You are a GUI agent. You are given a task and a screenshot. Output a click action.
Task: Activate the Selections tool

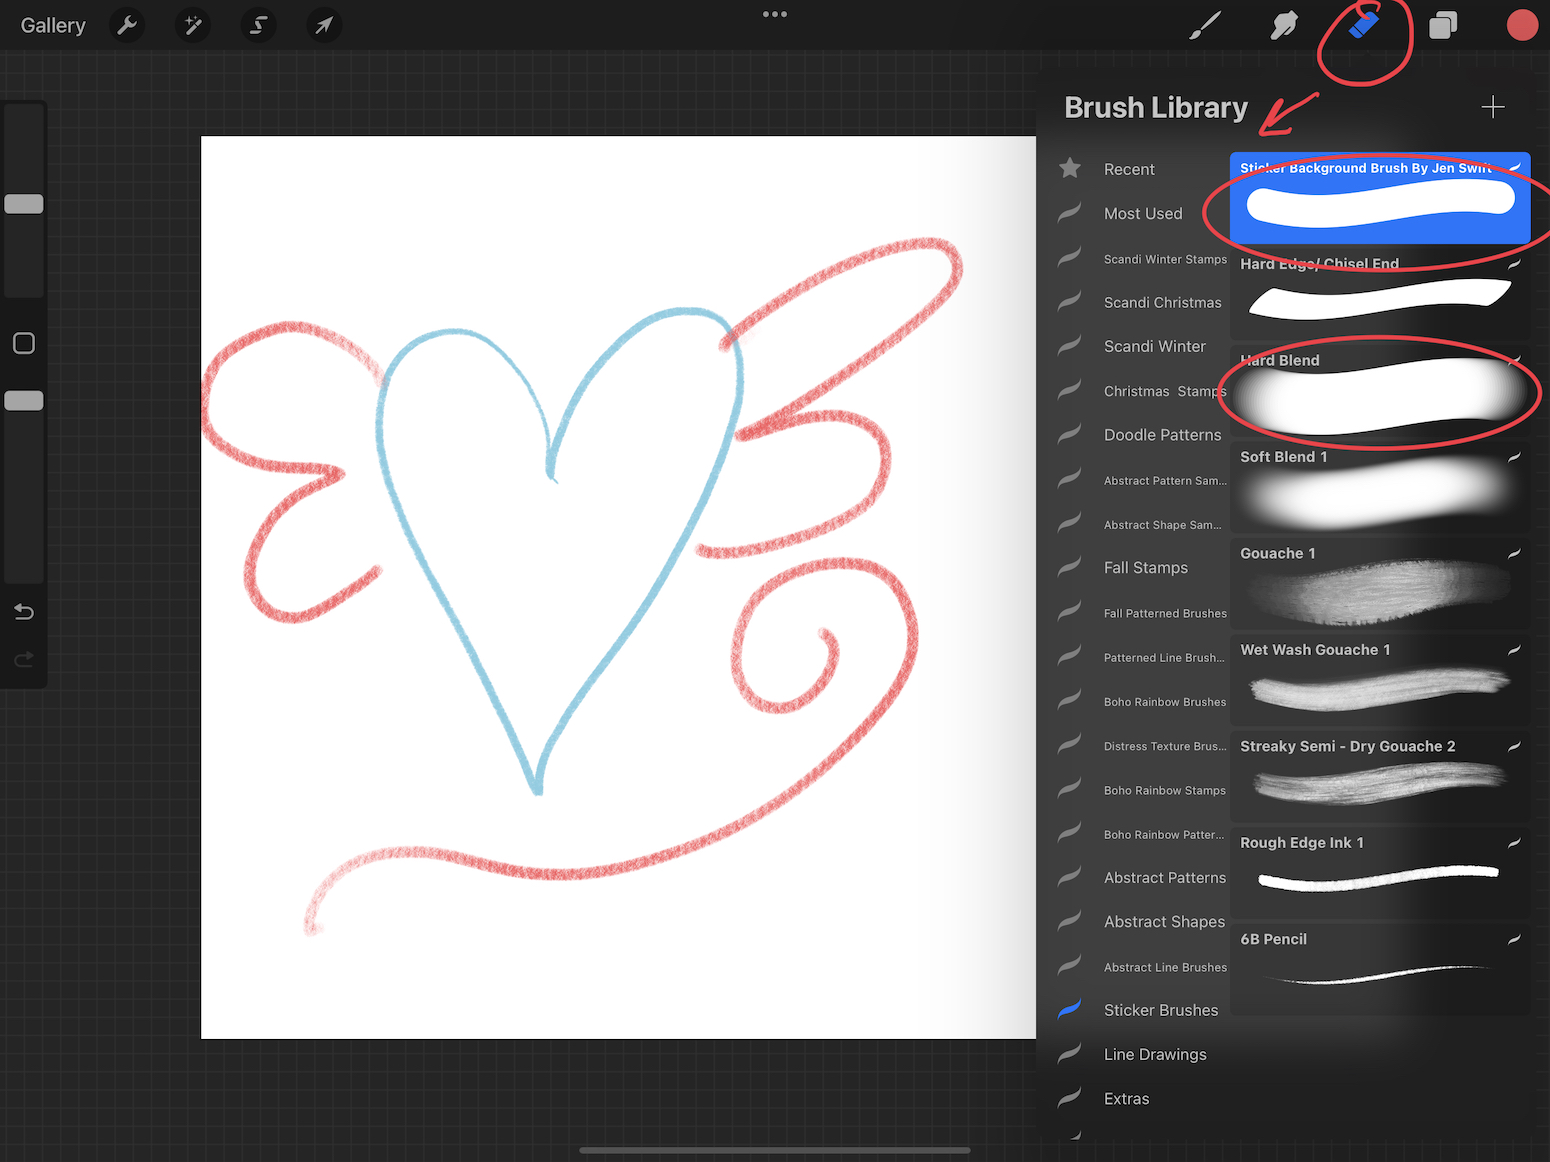[258, 25]
